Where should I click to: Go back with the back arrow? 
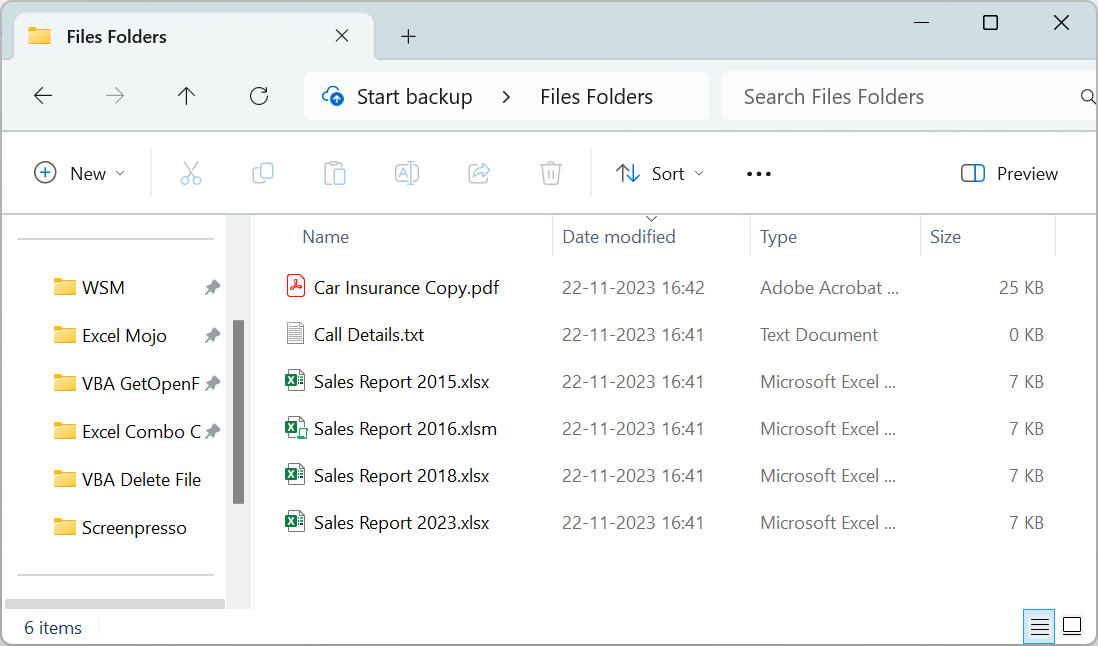click(43, 96)
